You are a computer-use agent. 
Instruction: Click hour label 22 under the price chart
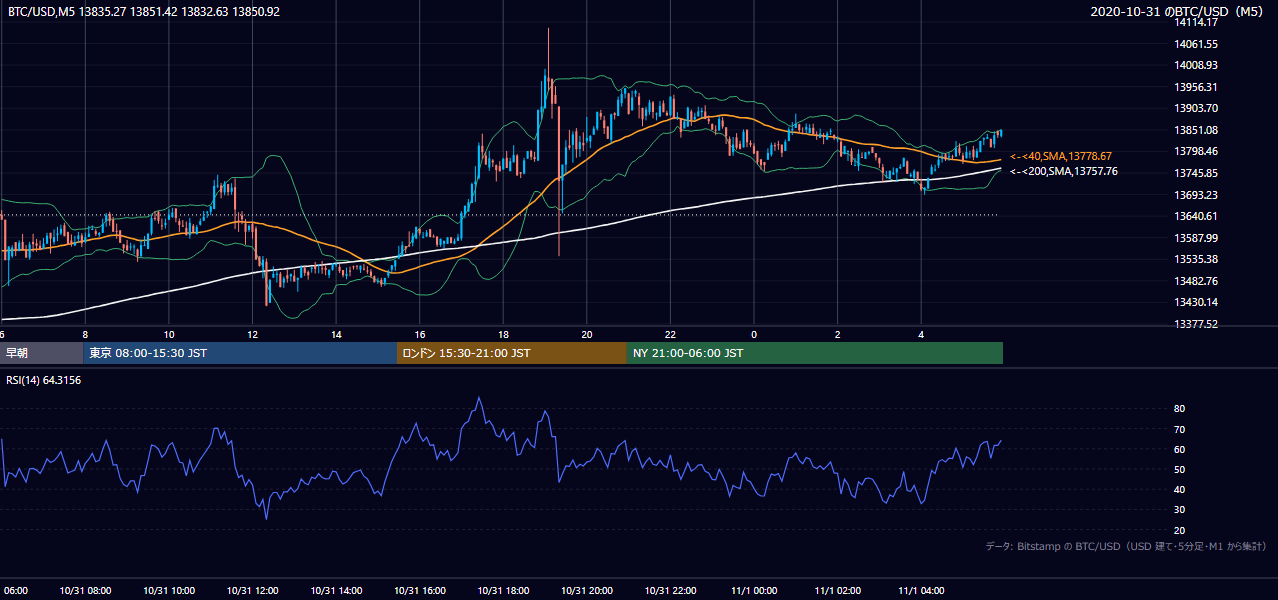coord(670,334)
